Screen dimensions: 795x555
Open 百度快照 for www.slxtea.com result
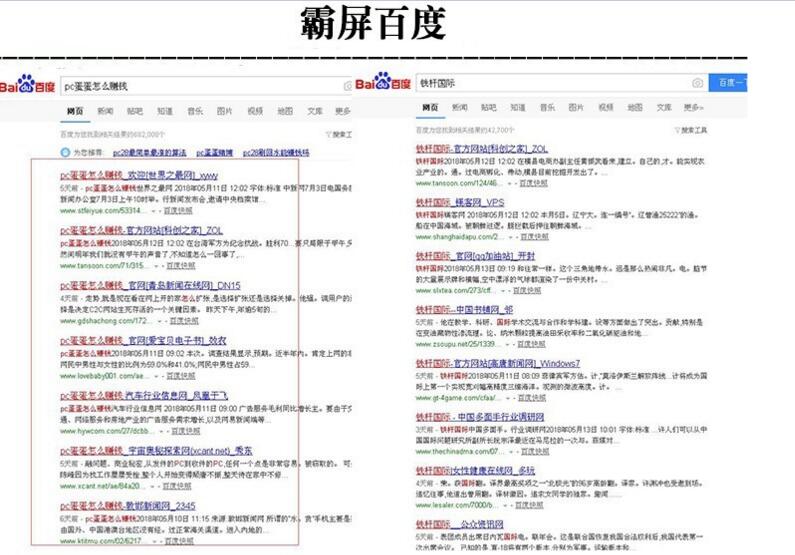pyautogui.click(x=527, y=290)
